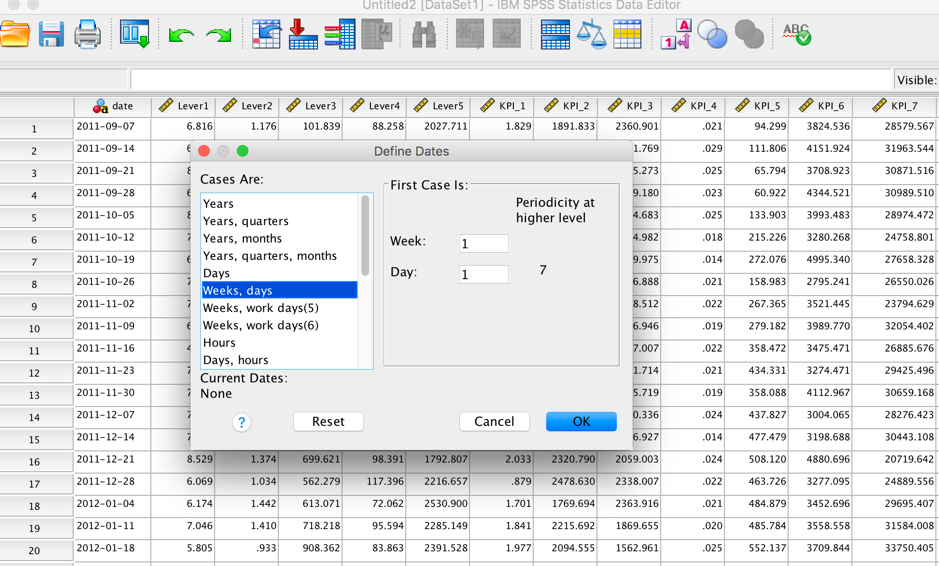The height and width of the screenshot is (566, 939).
Task: Select row number 1 header
Action: pyautogui.click(x=36, y=129)
